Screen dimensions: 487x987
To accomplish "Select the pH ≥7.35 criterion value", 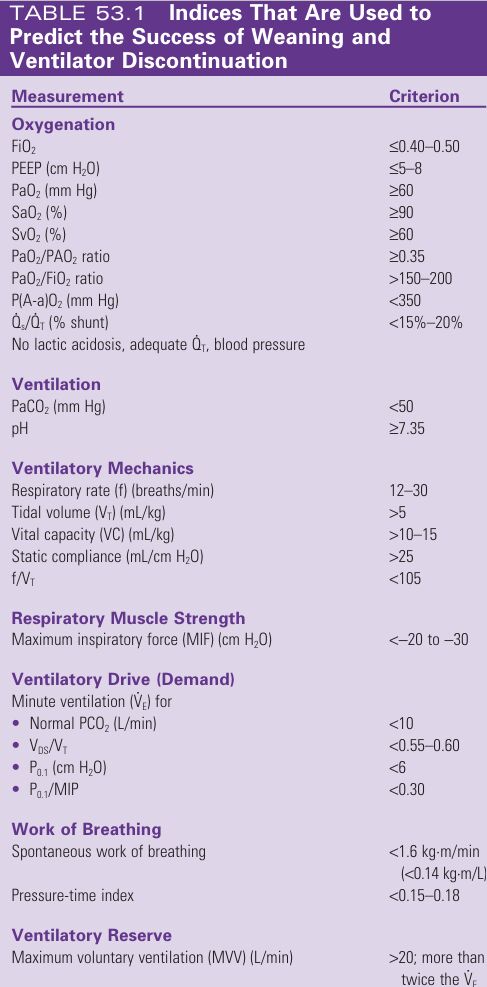I will (x=406, y=429).
